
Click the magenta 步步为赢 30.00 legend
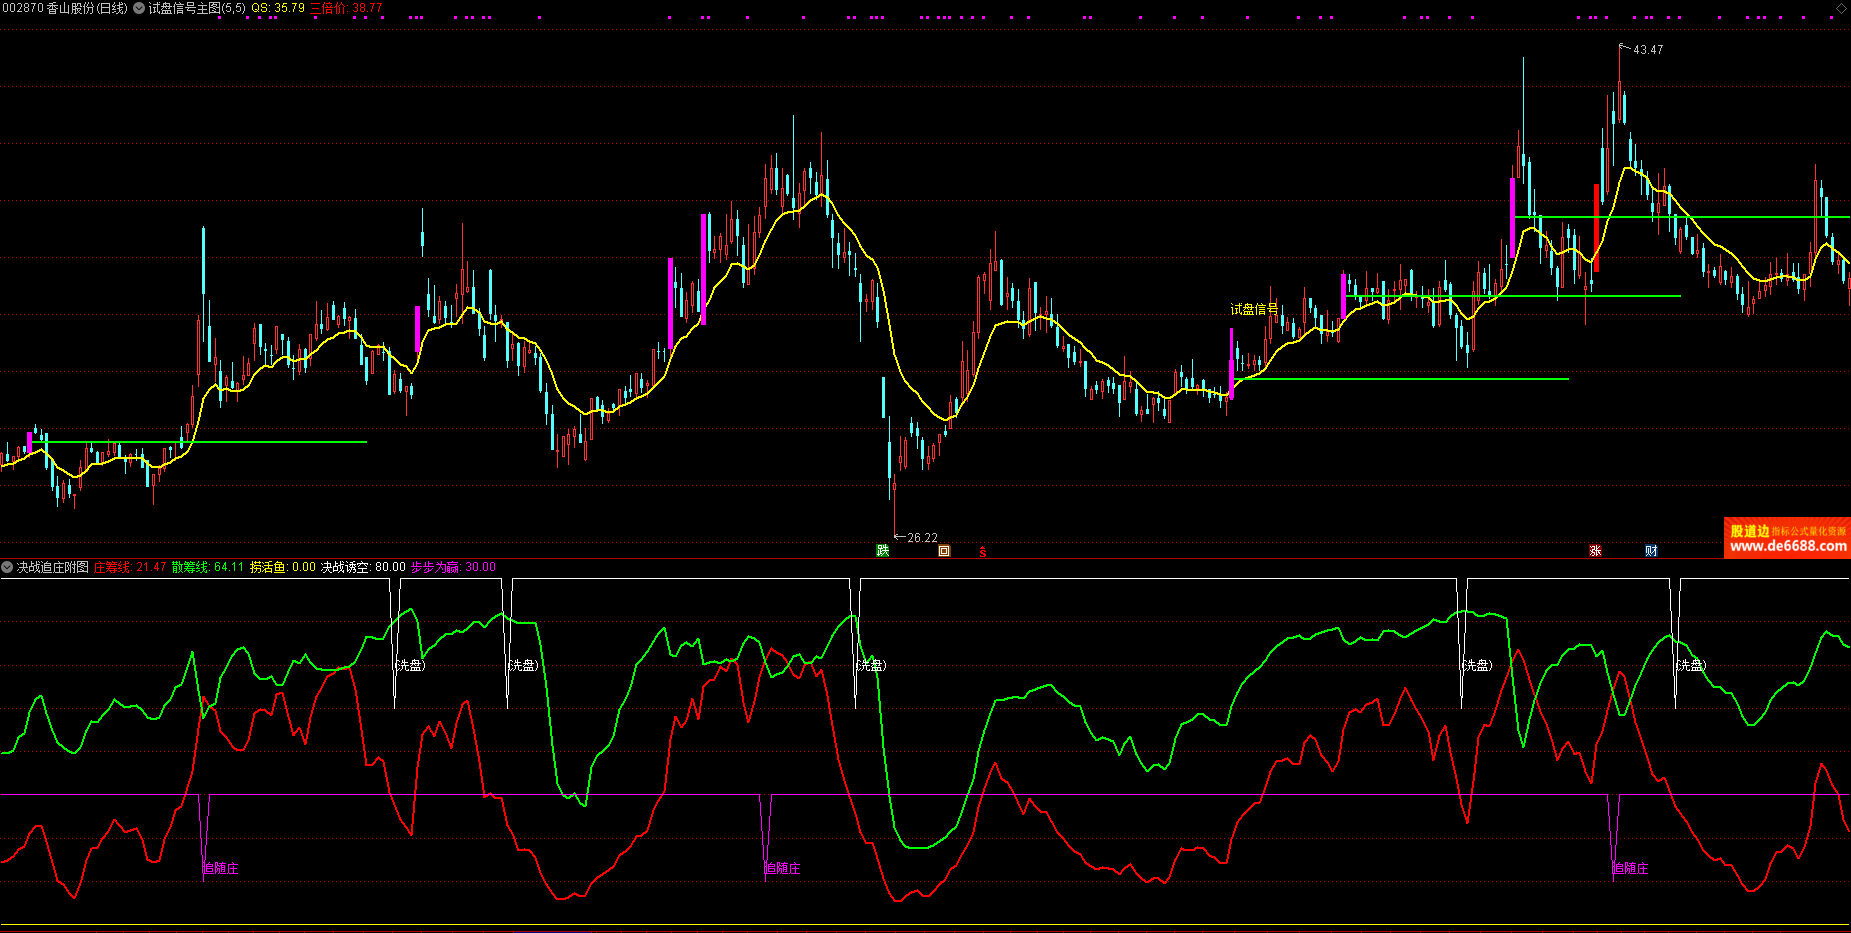tap(453, 567)
